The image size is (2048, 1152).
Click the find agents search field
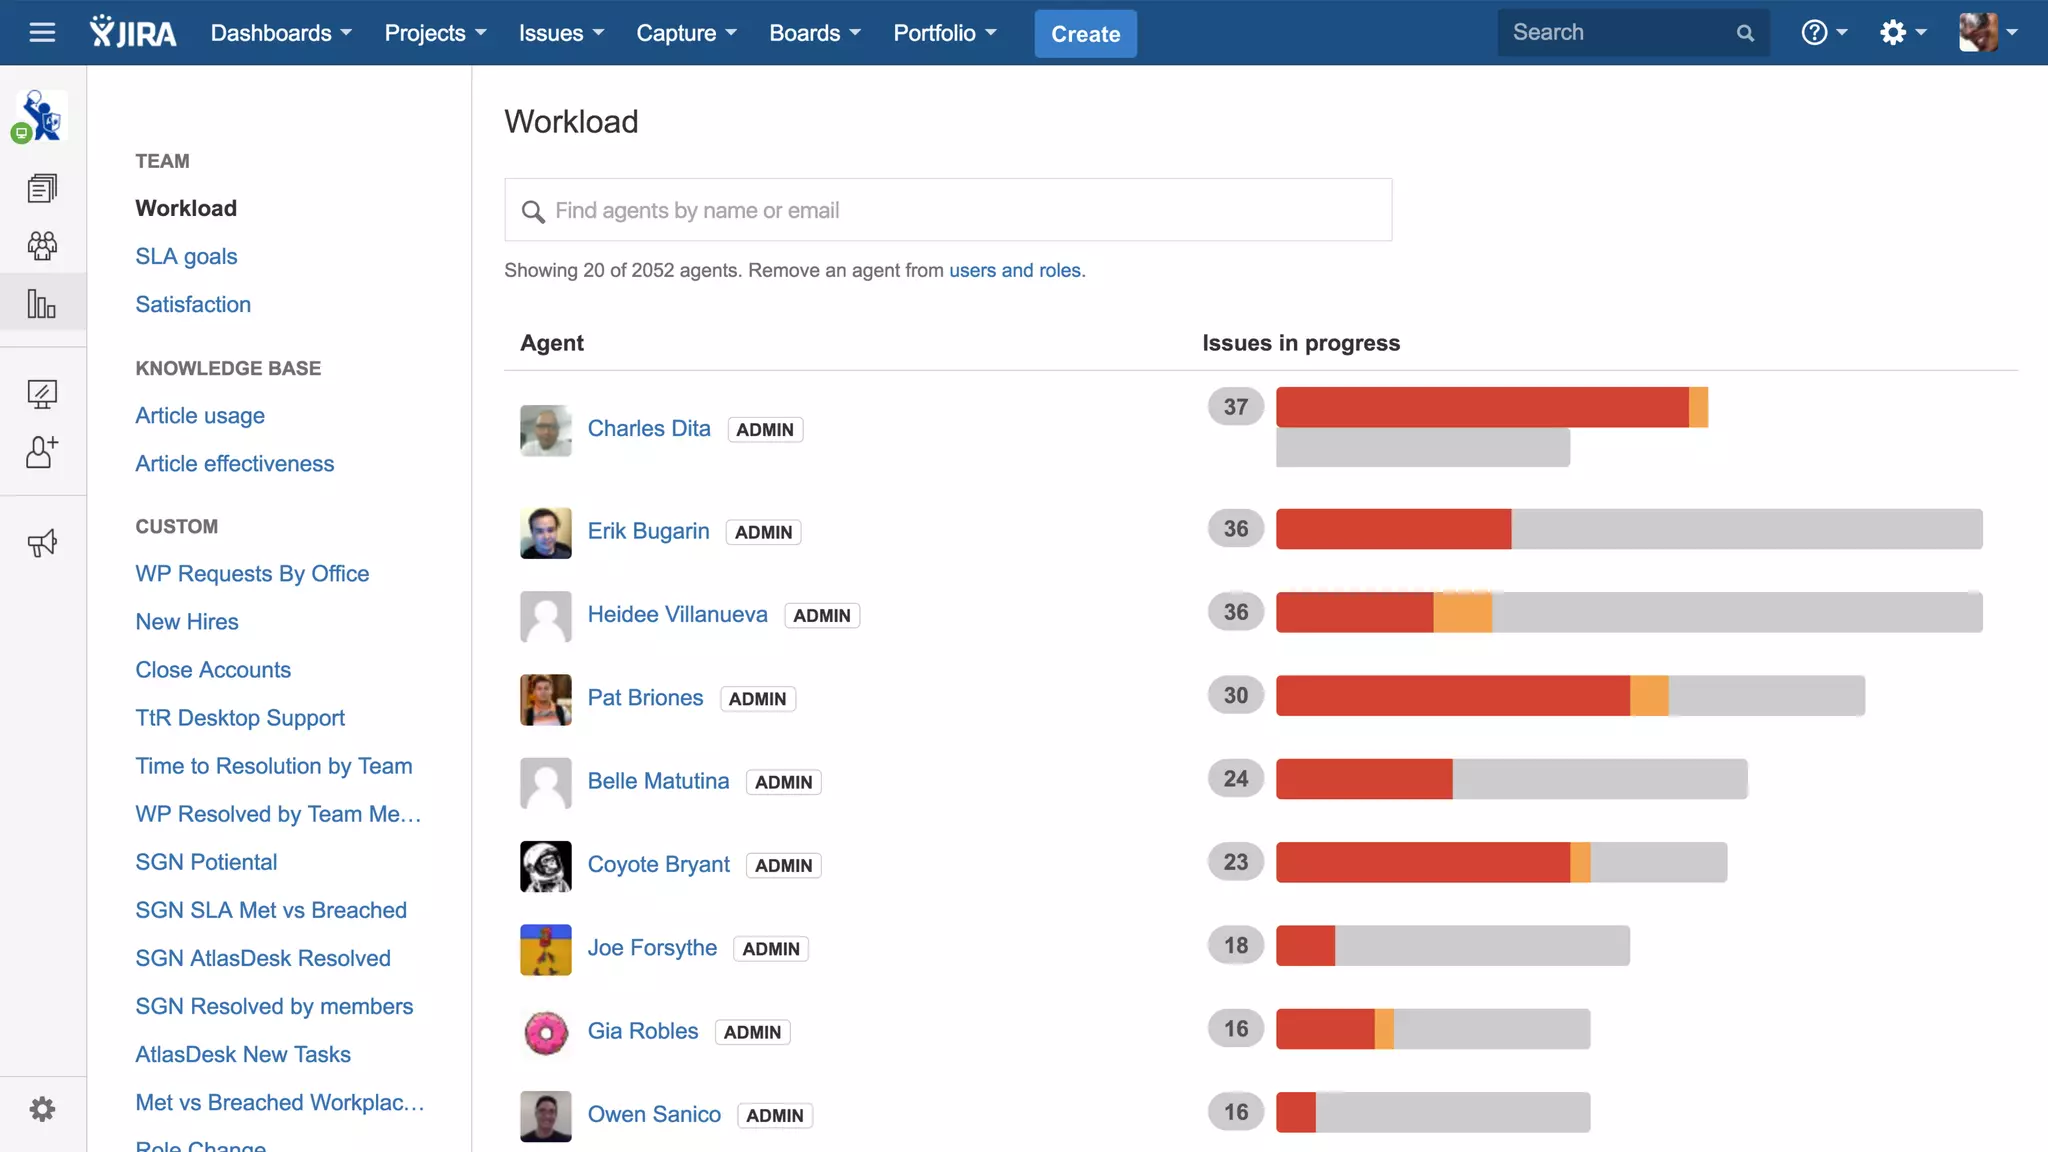coord(948,210)
